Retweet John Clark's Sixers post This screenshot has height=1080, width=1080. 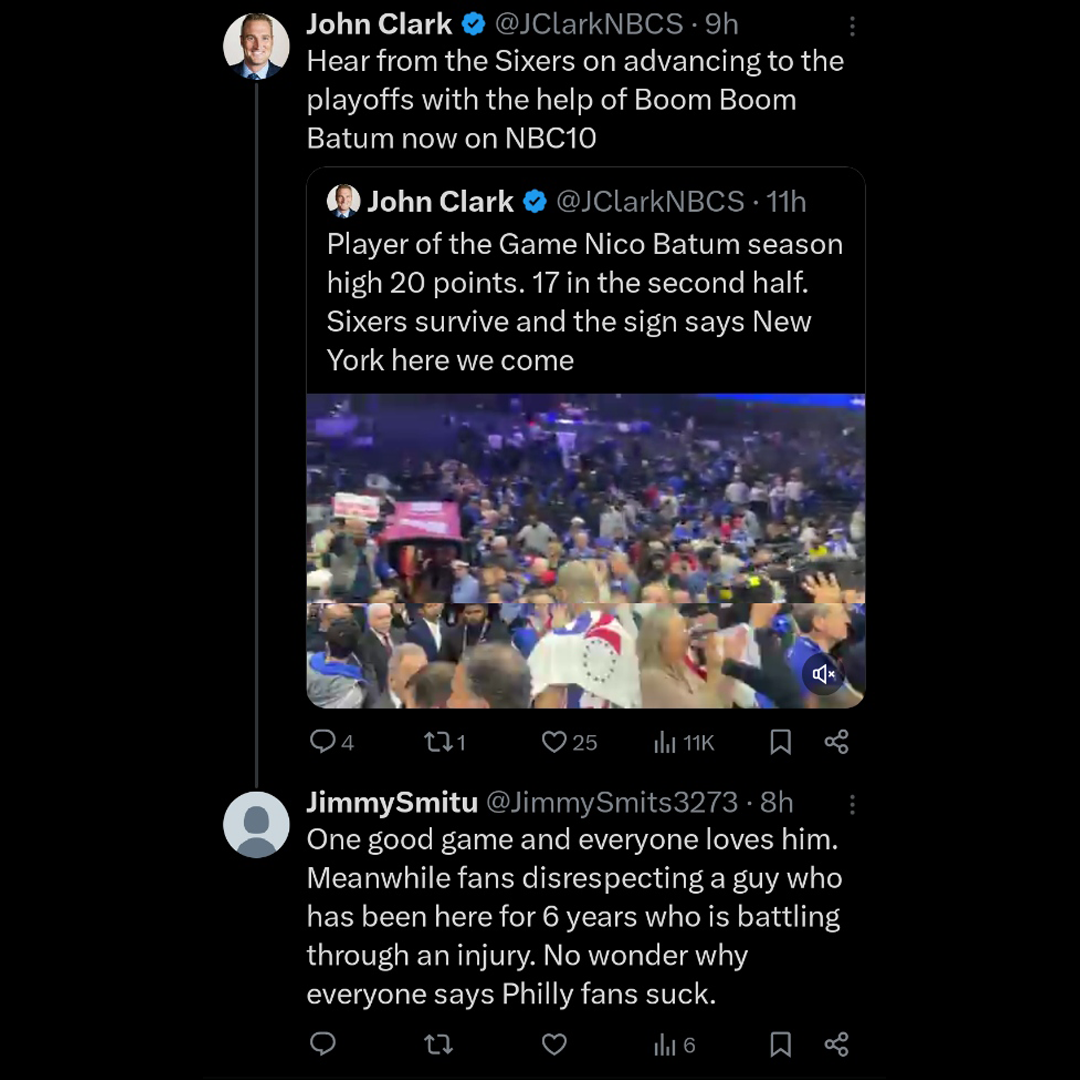tap(437, 741)
